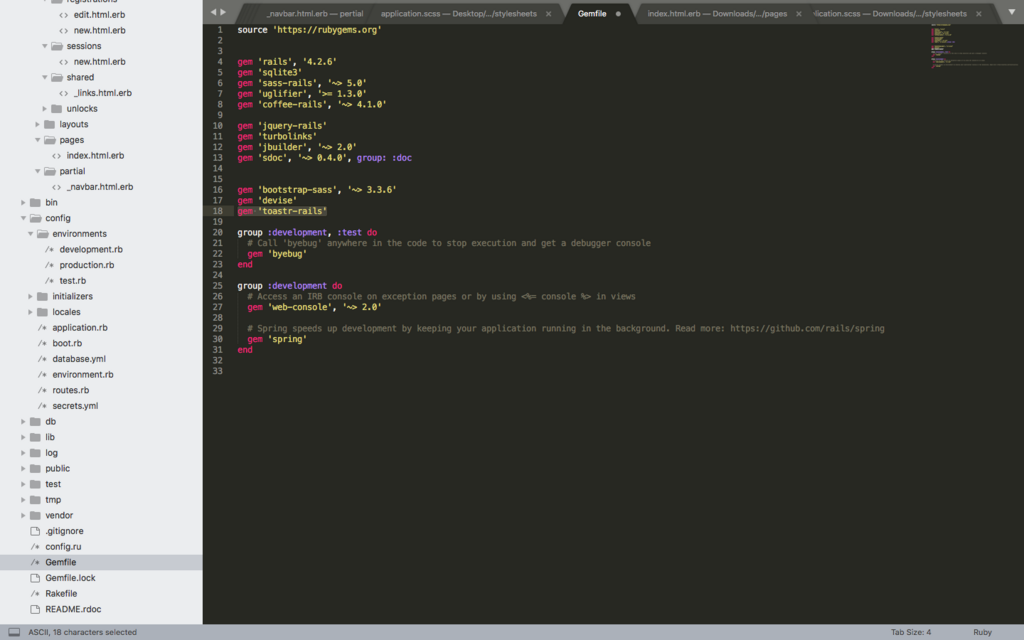This screenshot has width=1024, height=640.
Task: Open .gitignore file
Action: point(64,532)
